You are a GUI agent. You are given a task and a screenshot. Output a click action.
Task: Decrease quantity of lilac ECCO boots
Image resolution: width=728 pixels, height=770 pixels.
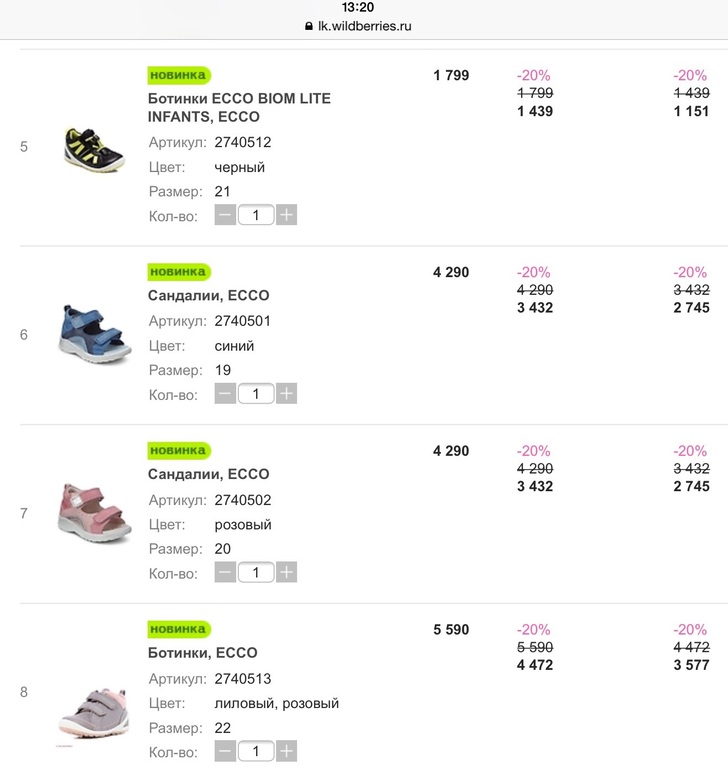225,752
